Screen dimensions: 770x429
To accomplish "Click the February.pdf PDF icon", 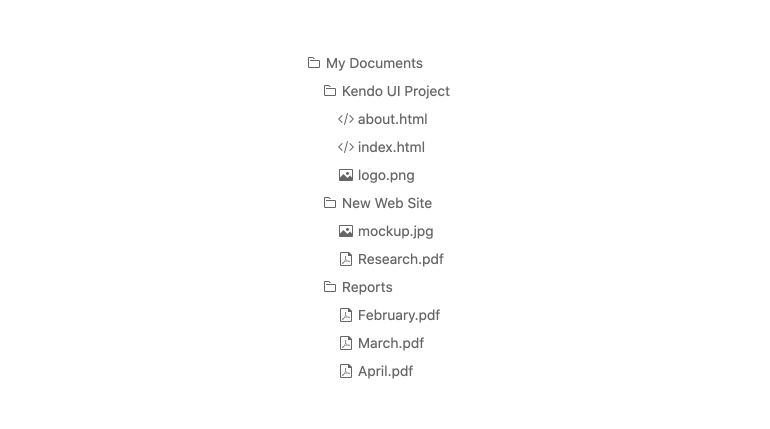I will (346, 315).
